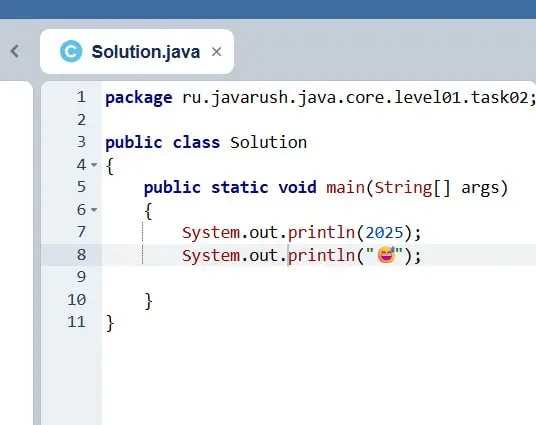This screenshot has width=536, height=425.
Task: Click line number 11 in the gutter
Action: (x=77, y=322)
